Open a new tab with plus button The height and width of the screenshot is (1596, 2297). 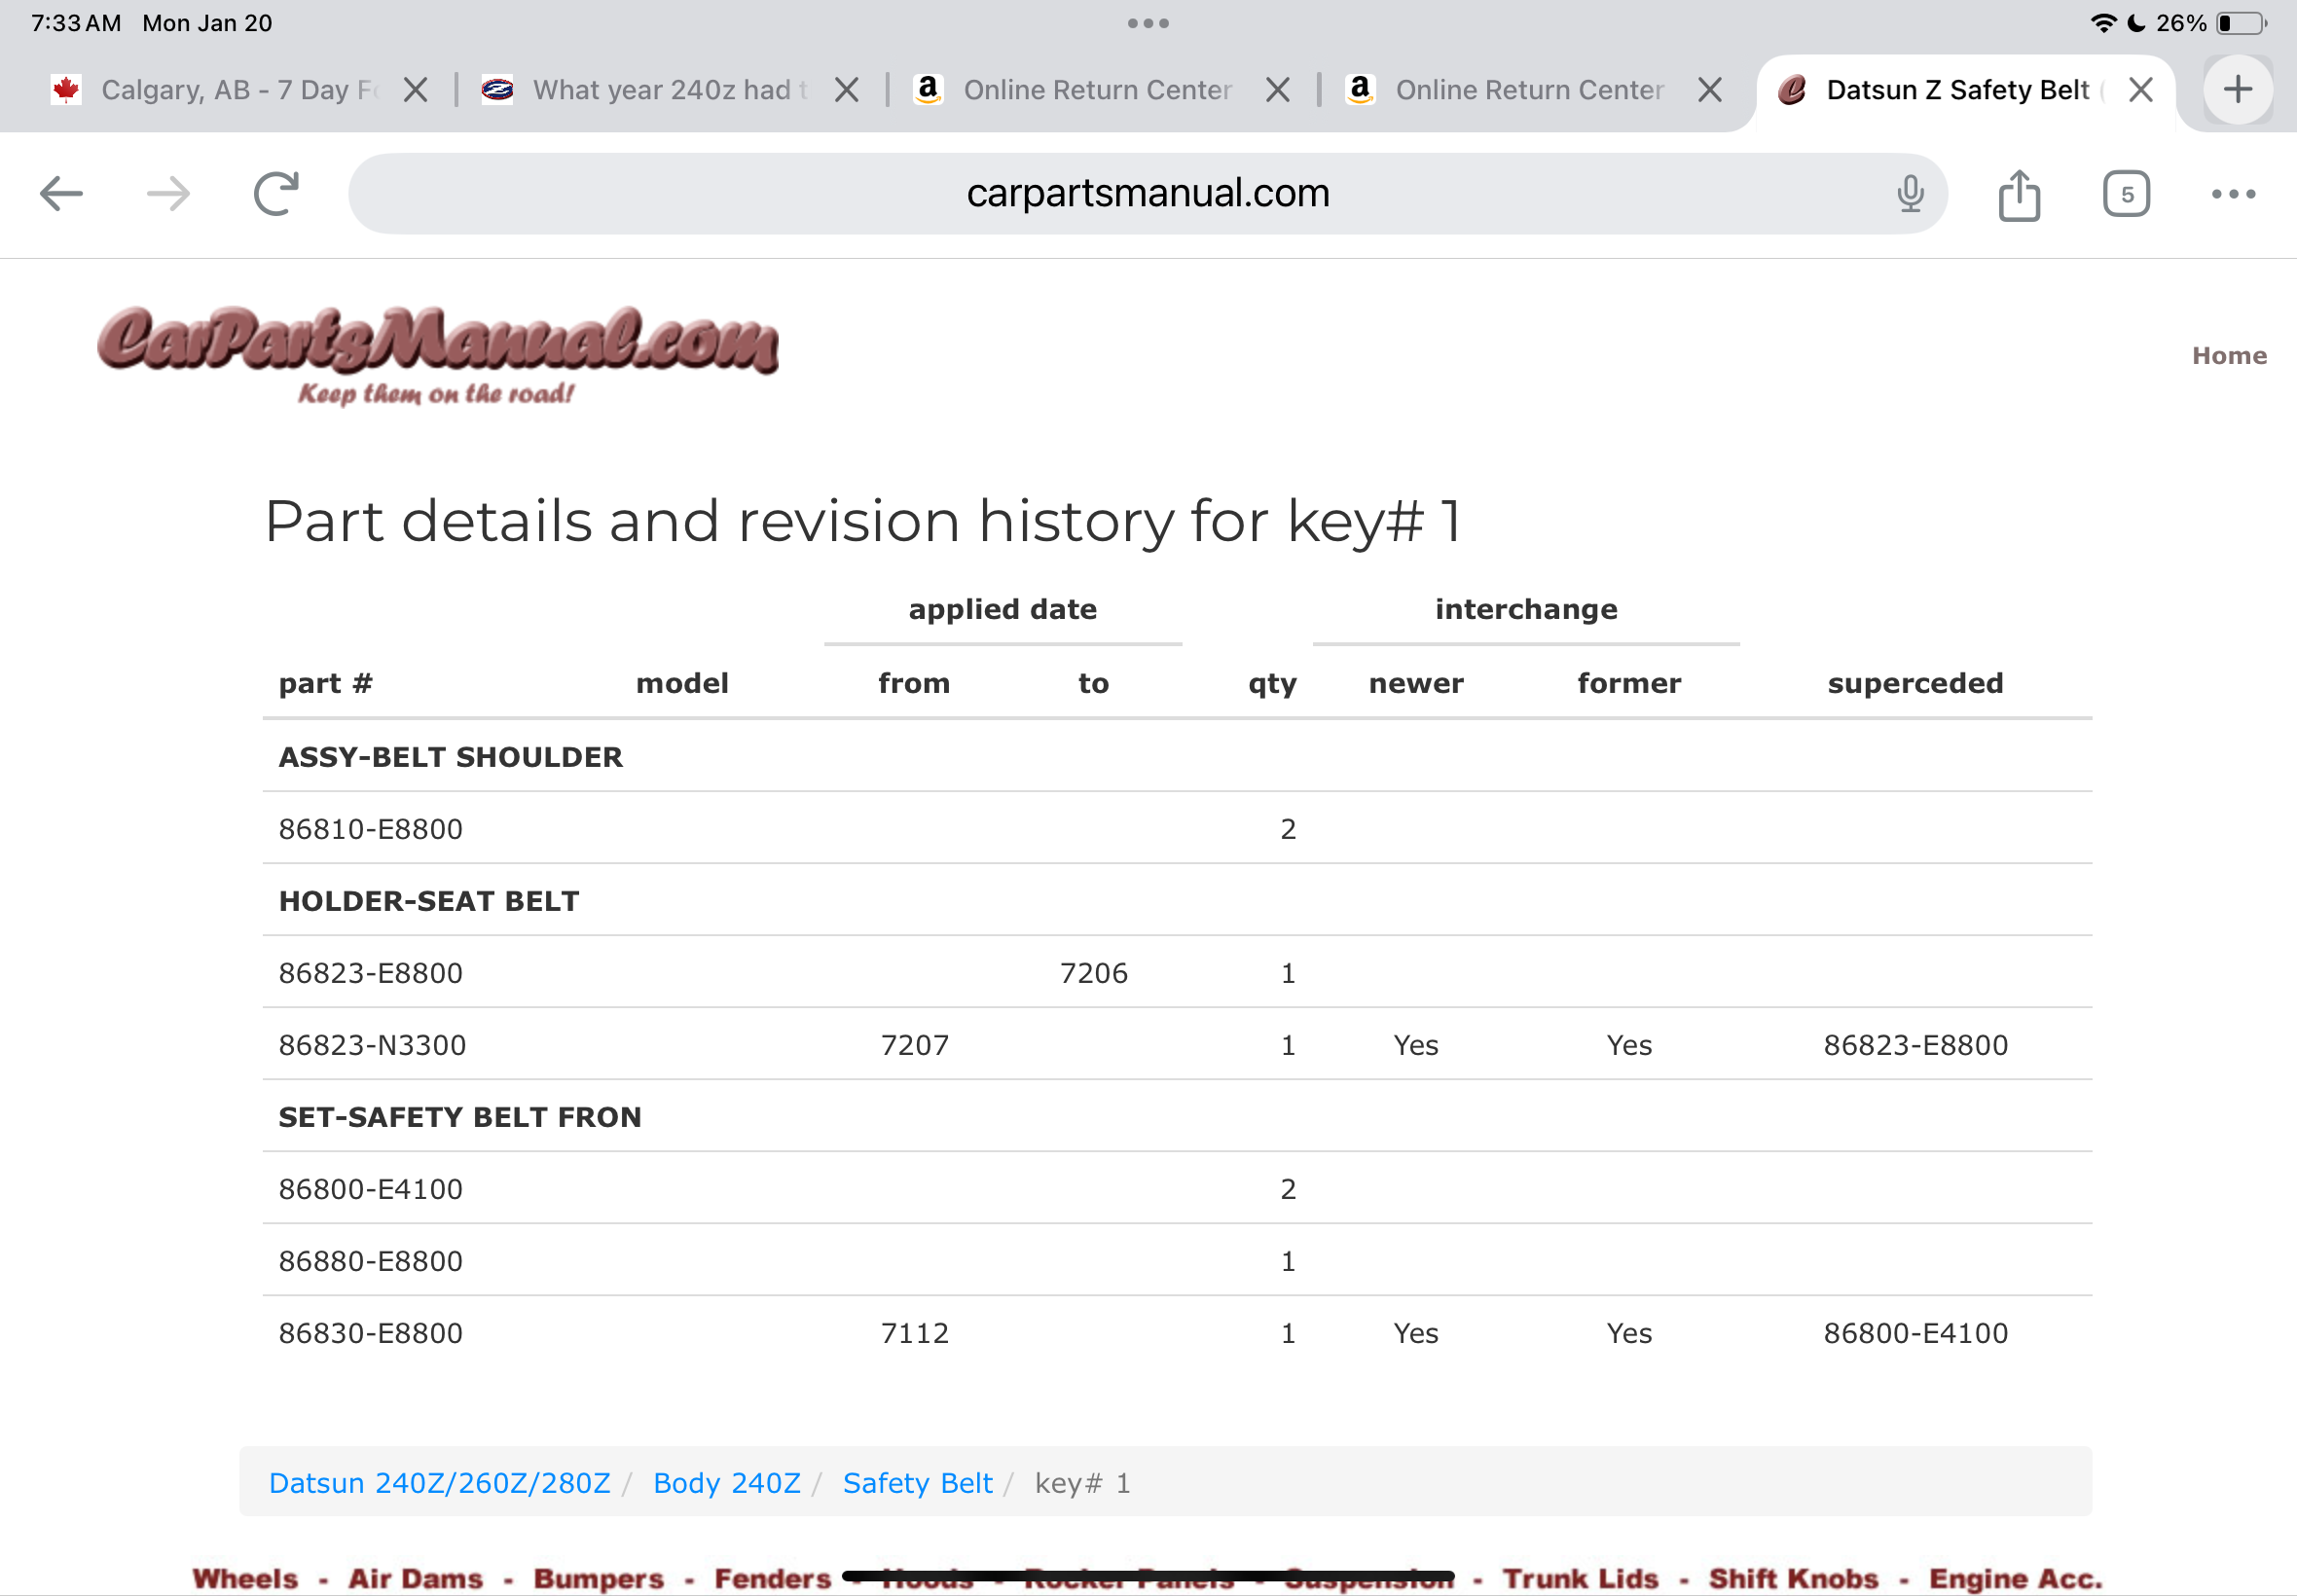pyautogui.click(x=2238, y=90)
